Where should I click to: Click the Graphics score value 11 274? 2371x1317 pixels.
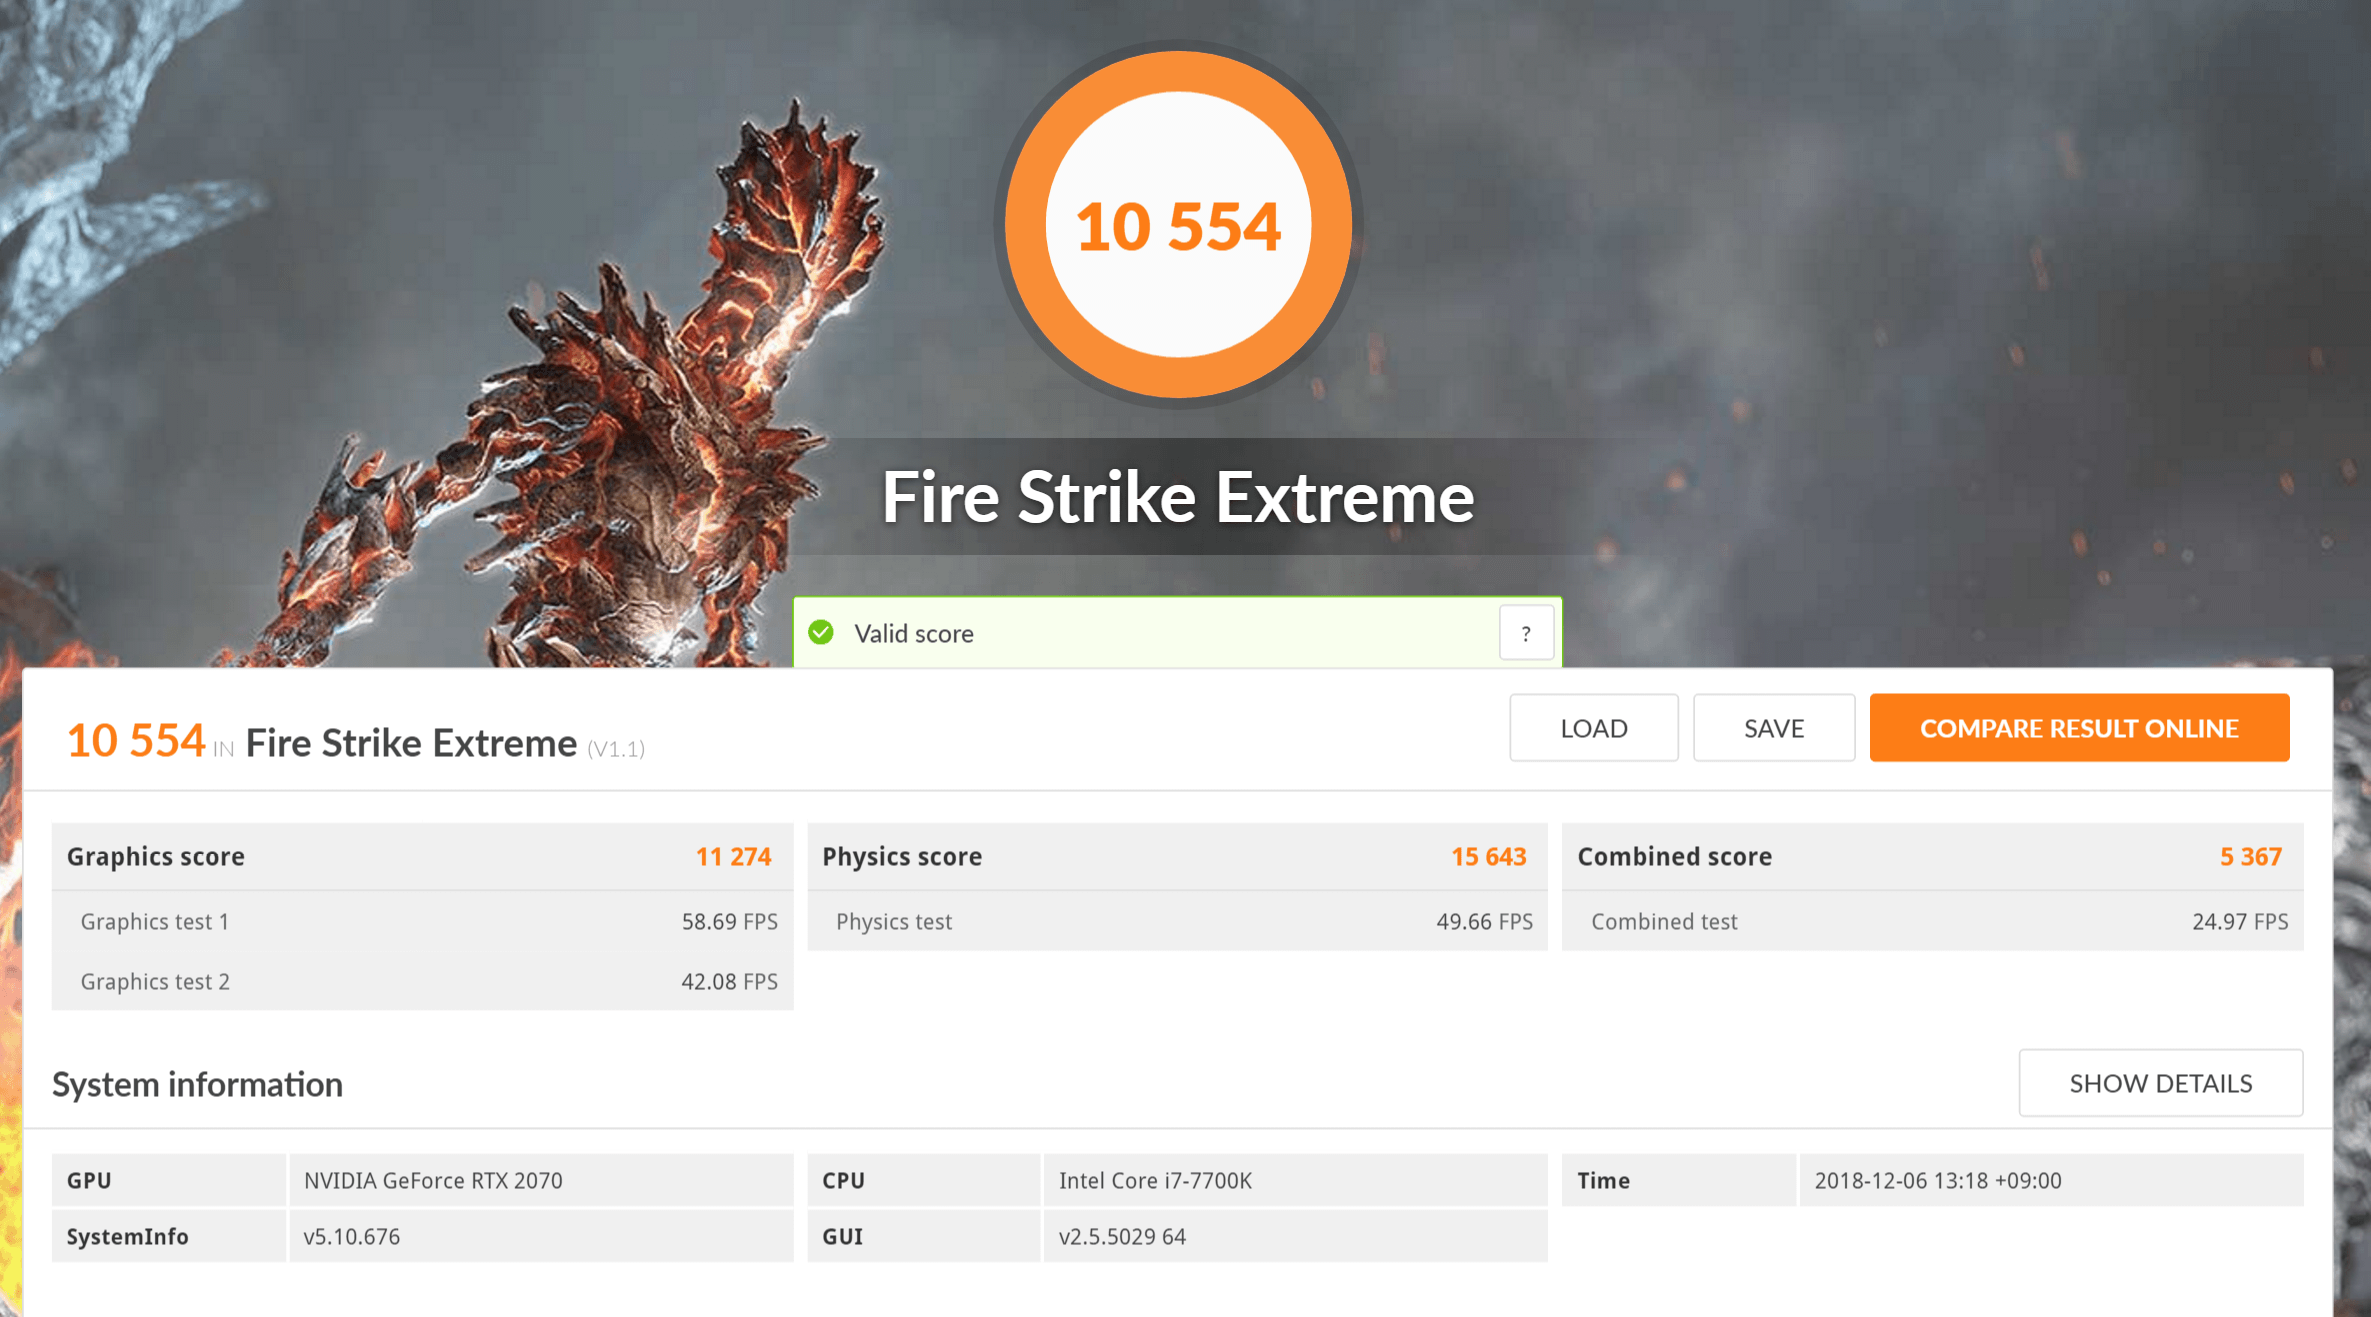tap(733, 856)
